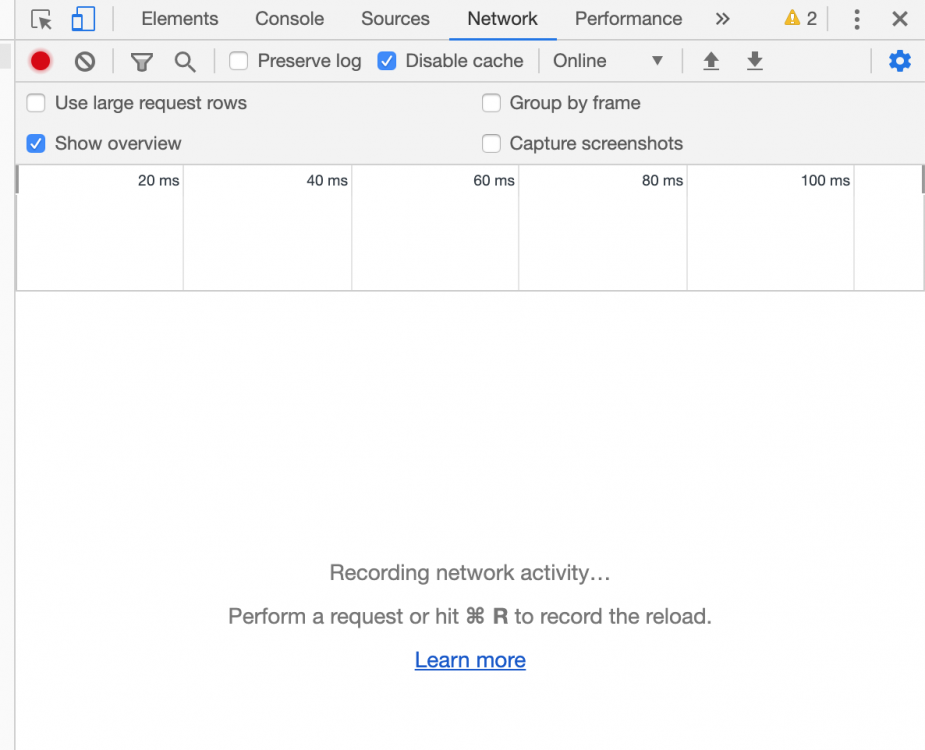Open DevTools settings gear

coord(899,61)
